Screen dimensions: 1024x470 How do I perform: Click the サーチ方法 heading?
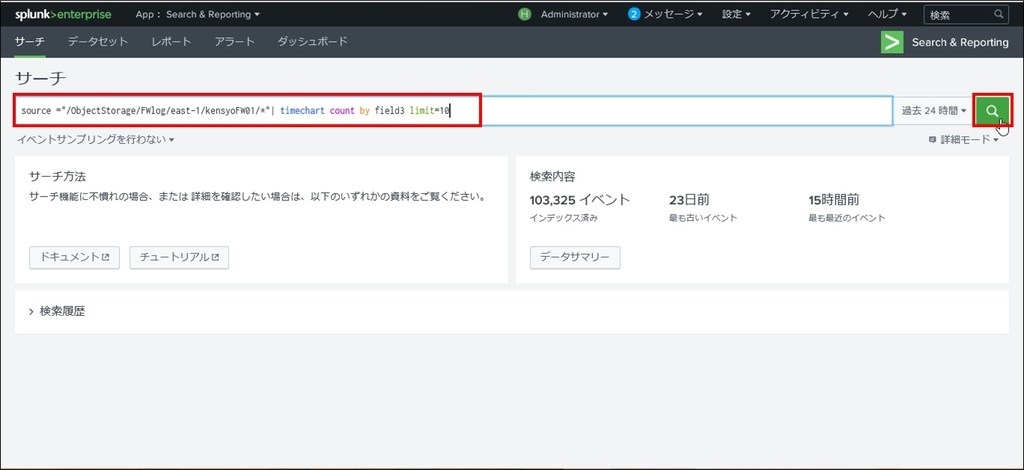57,176
